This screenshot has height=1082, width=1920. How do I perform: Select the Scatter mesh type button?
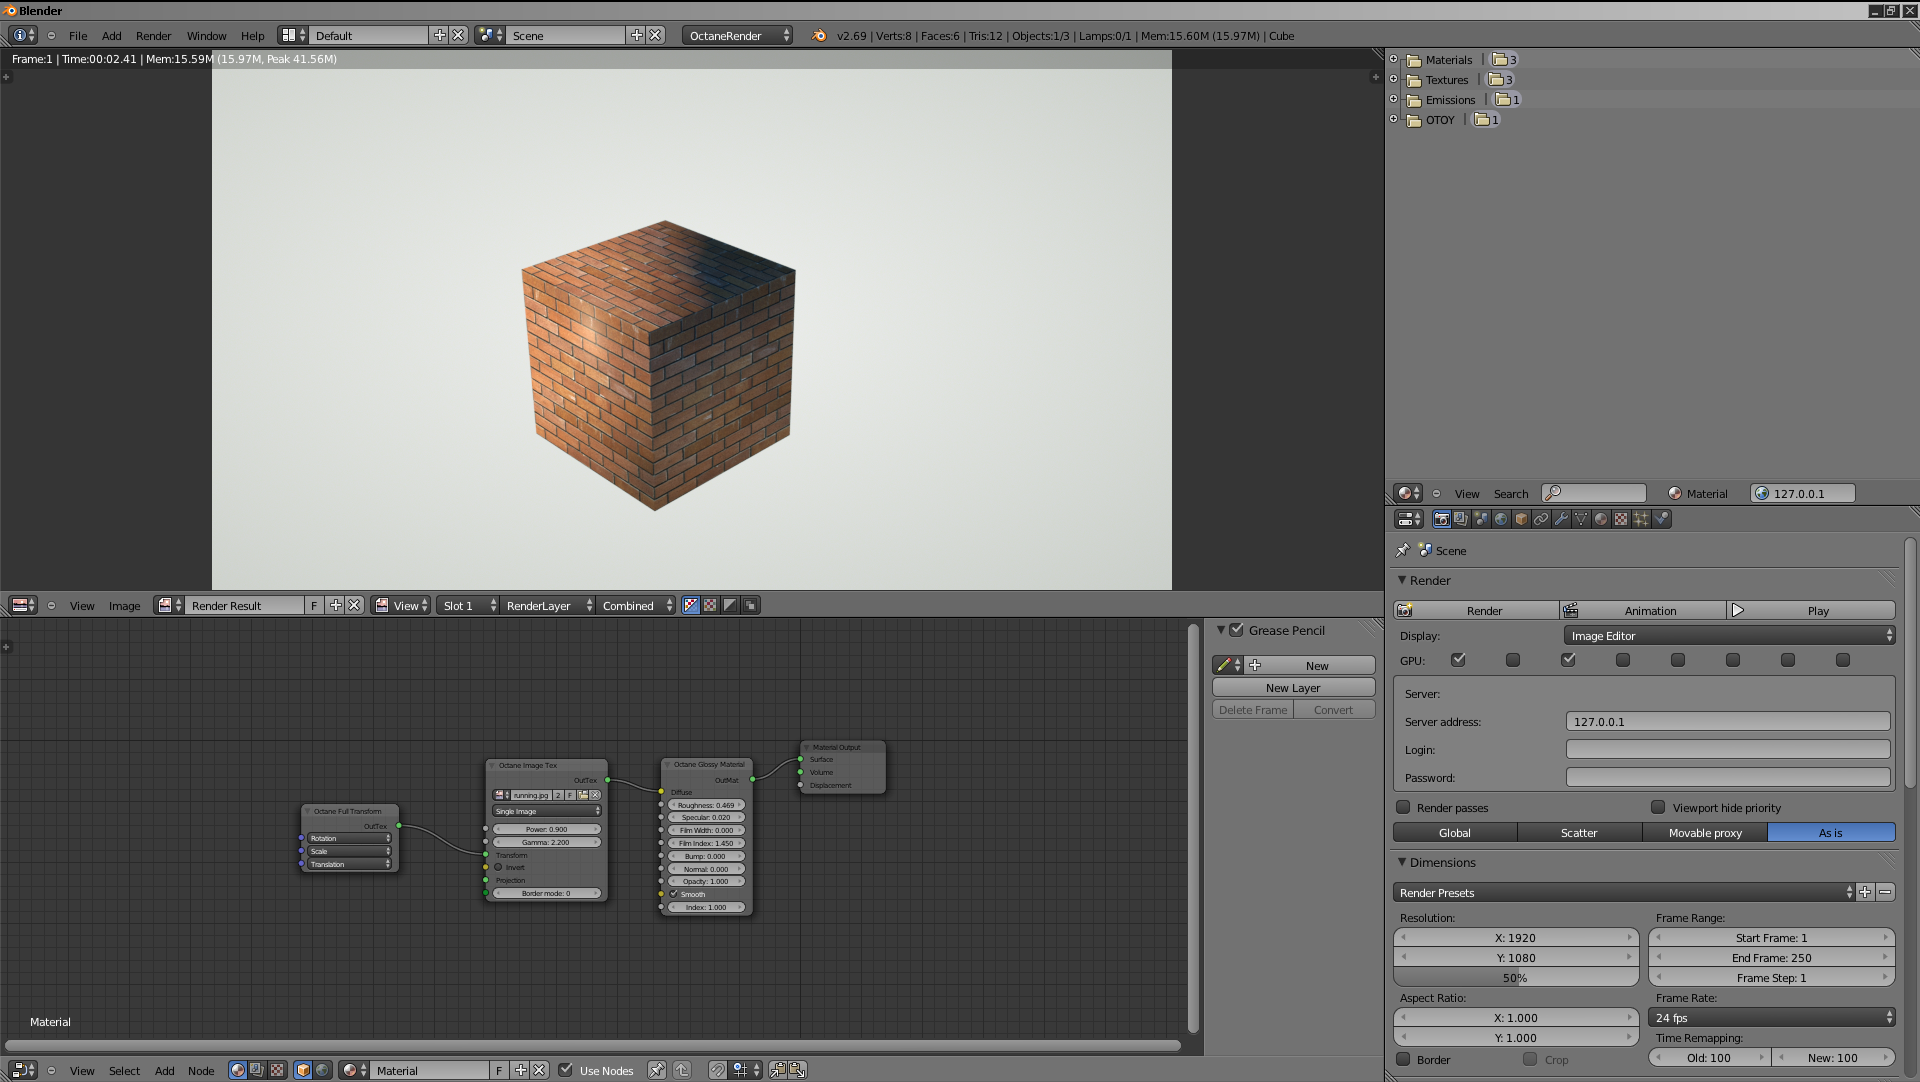pyautogui.click(x=1579, y=833)
